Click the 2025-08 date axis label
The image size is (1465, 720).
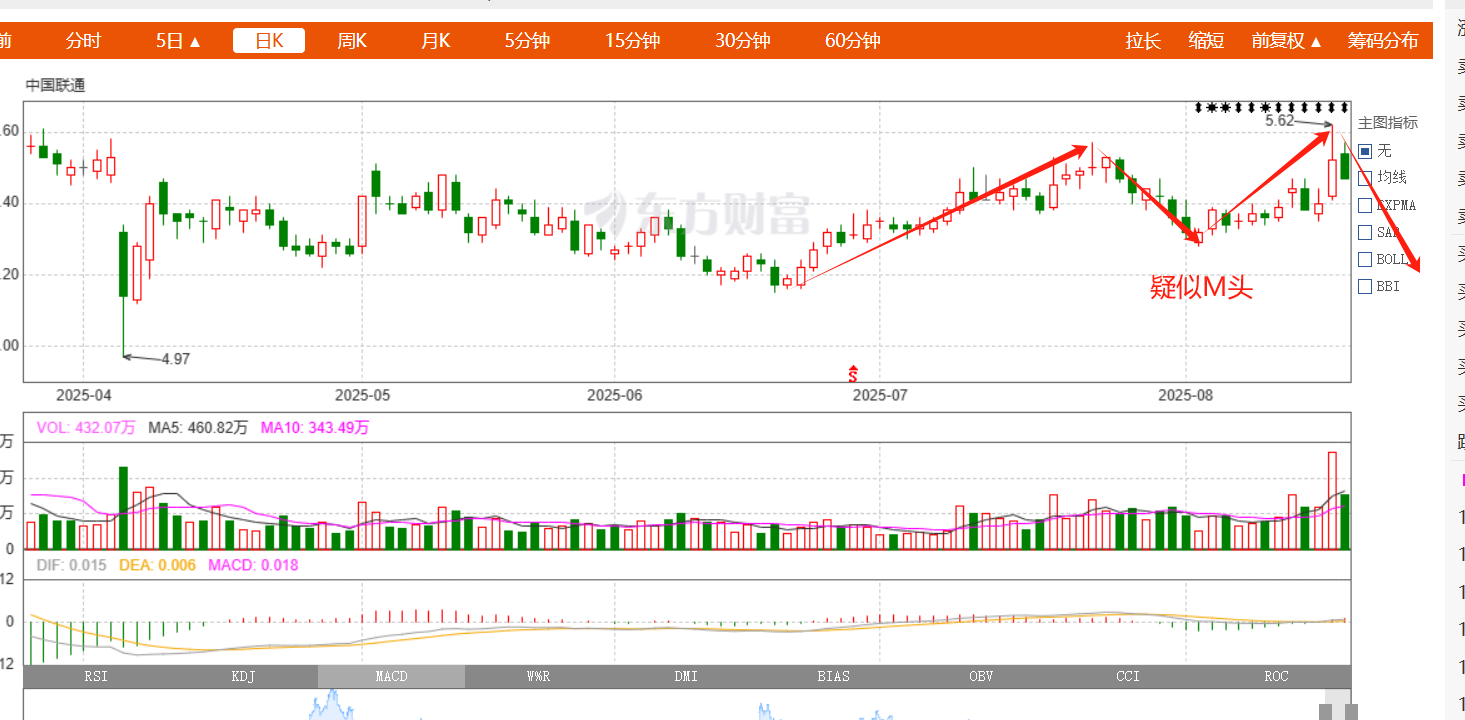point(1185,395)
